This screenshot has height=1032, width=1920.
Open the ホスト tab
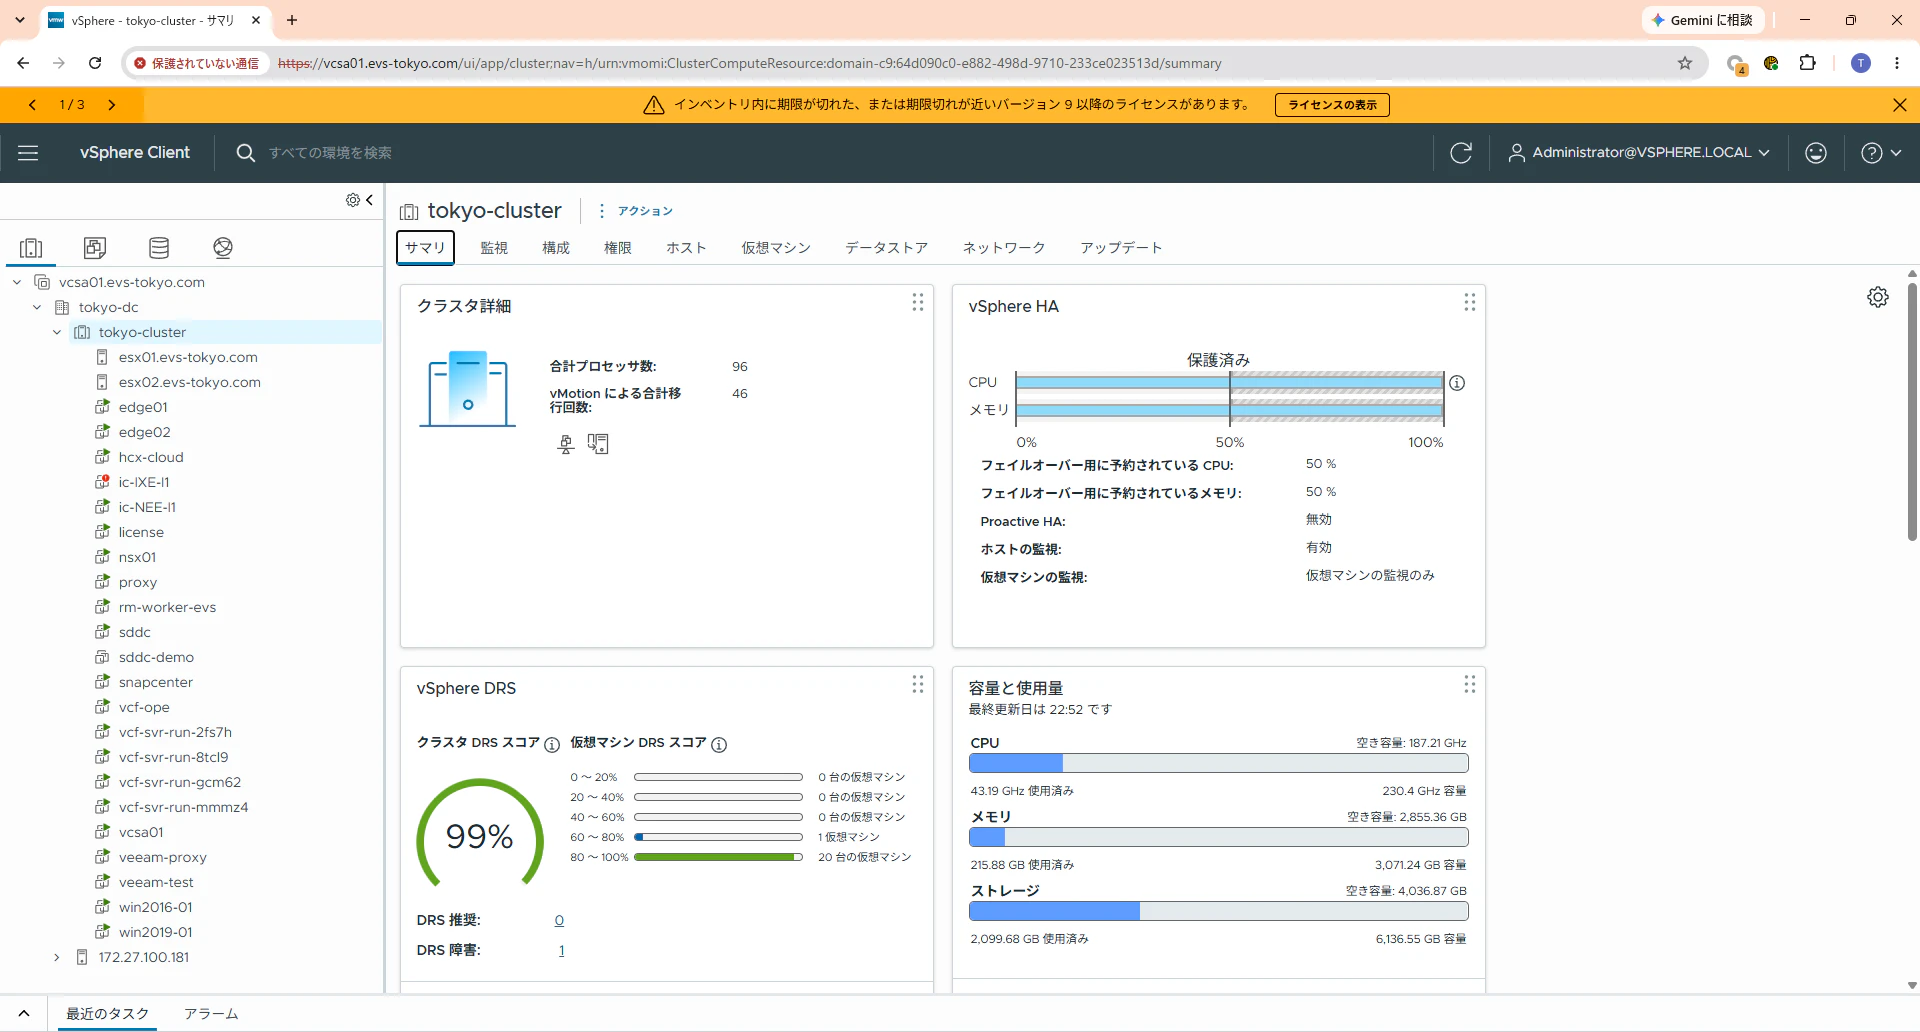[x=686, y=248]
